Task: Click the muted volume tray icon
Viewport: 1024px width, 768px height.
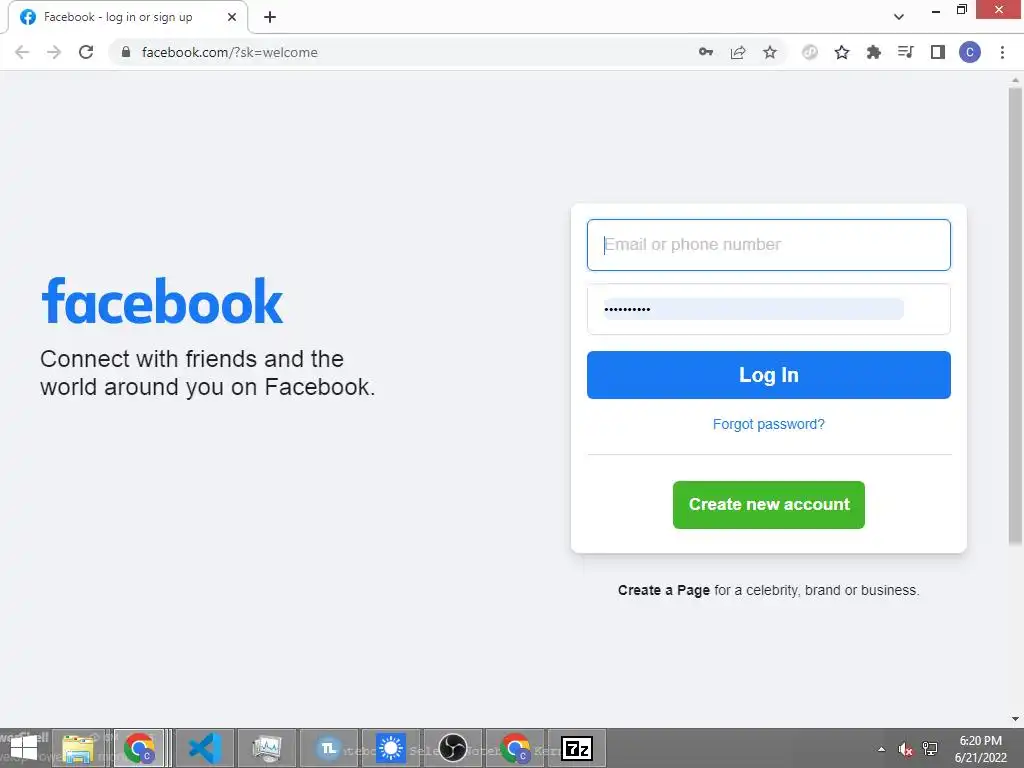Action: [x=905, y=749]
